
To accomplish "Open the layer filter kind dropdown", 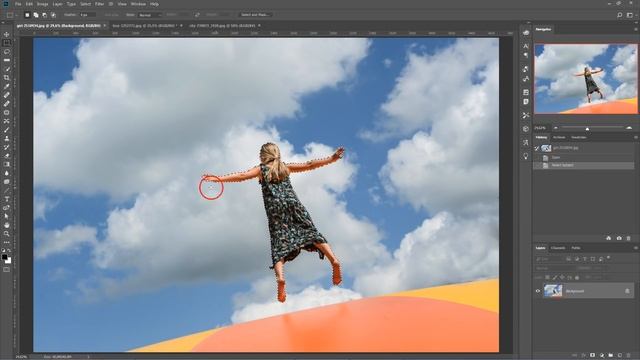I will 549,259.
